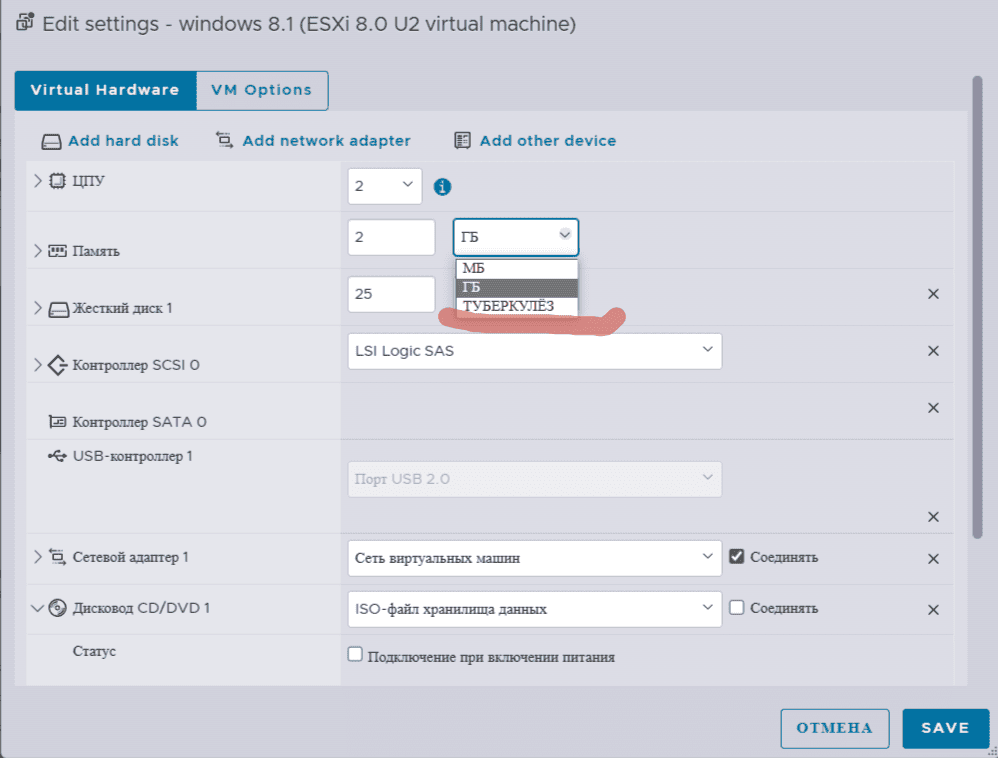The width and height of the screenshot is (998, 758).
Task: Remove Контроллер SCSI 0 with X icon
Action: [933, 351]
